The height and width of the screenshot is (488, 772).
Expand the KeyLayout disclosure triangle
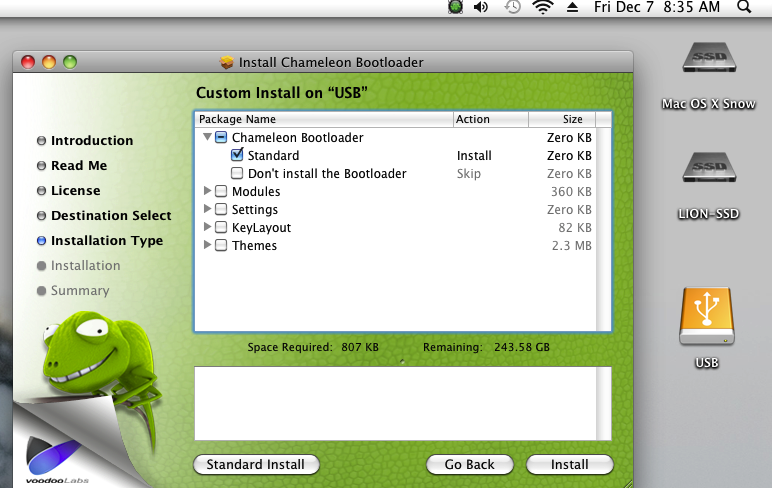tap(207, 227)
